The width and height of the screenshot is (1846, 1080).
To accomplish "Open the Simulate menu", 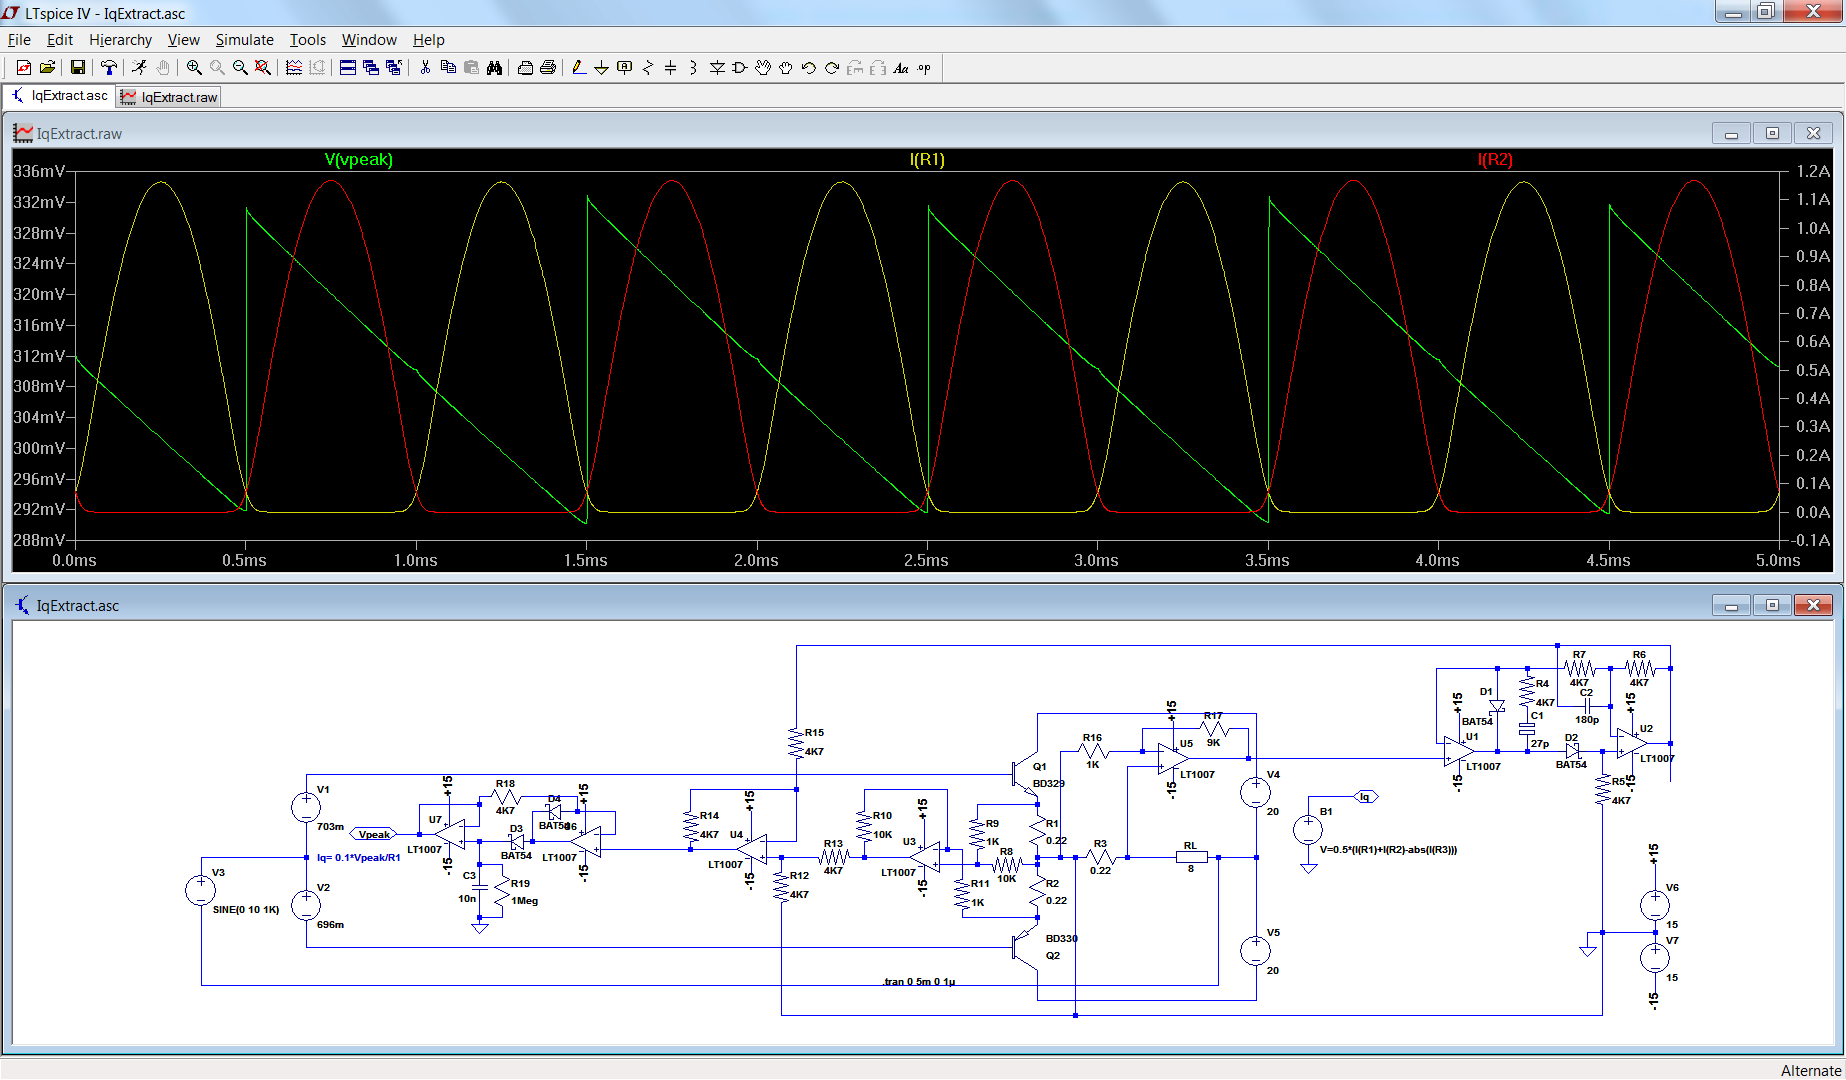I will click(244, 40).
